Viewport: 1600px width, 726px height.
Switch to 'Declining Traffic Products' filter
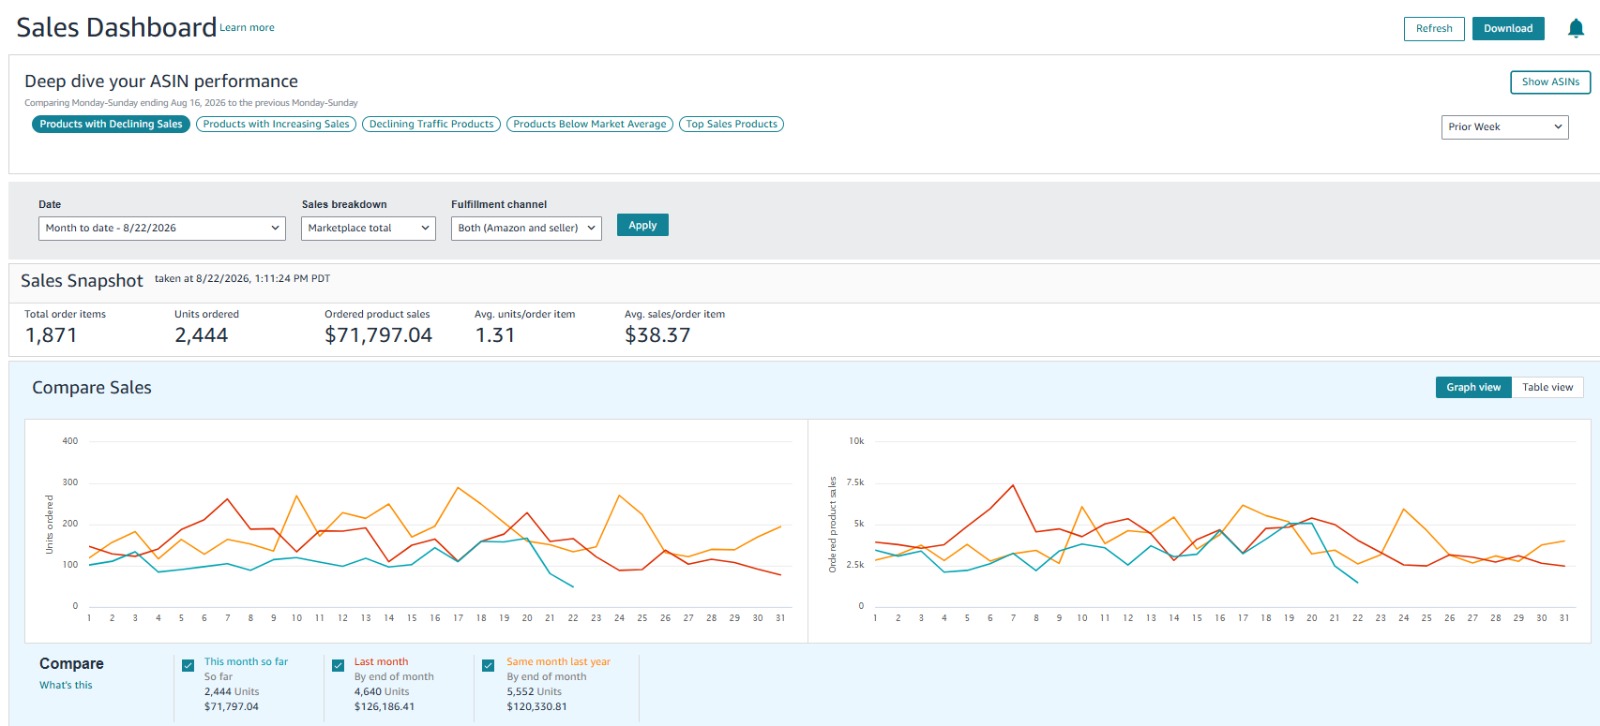[431, 124]
